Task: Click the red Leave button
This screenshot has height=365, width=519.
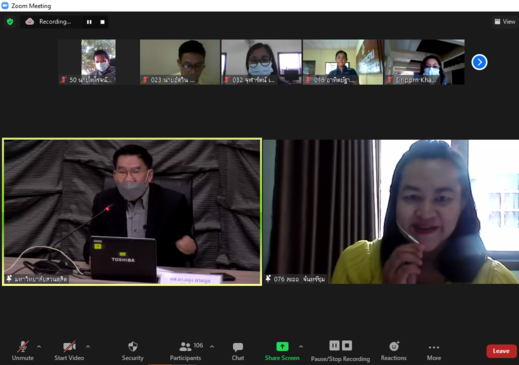Action: (501, 351)
